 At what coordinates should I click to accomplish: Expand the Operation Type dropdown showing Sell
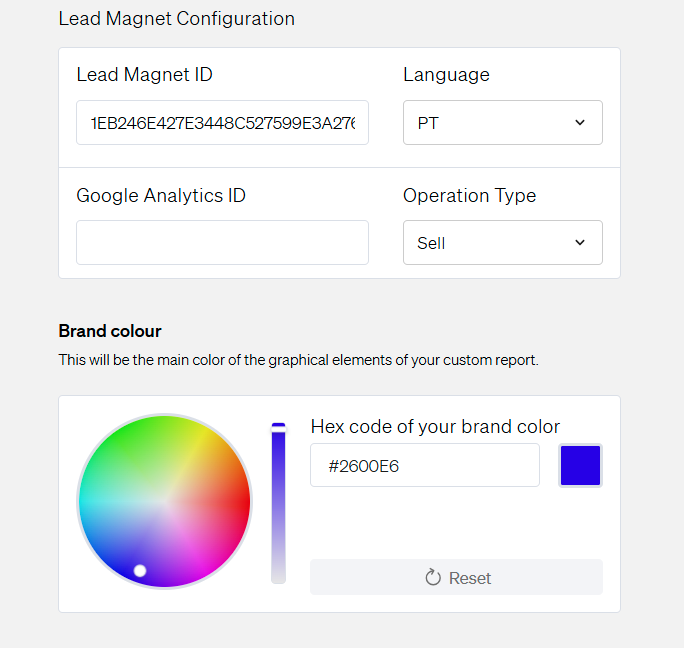coord(502,243)
